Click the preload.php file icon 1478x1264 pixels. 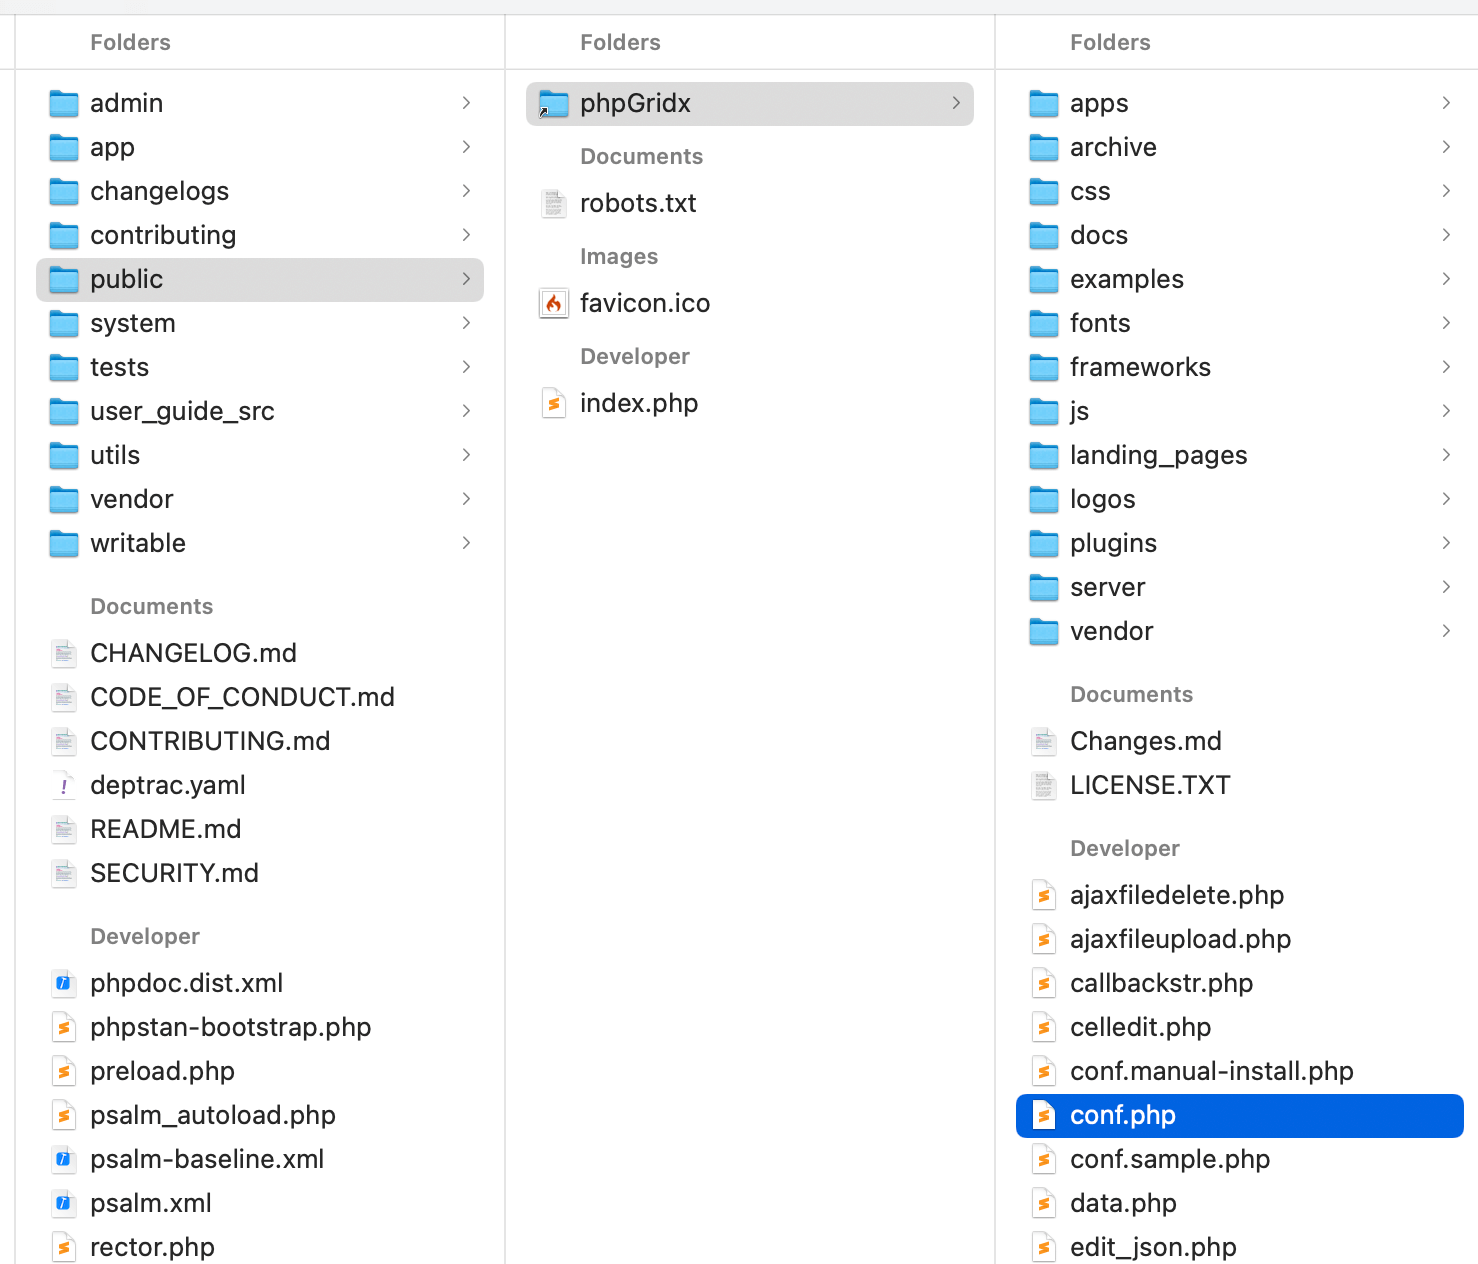pos(64,1071)
